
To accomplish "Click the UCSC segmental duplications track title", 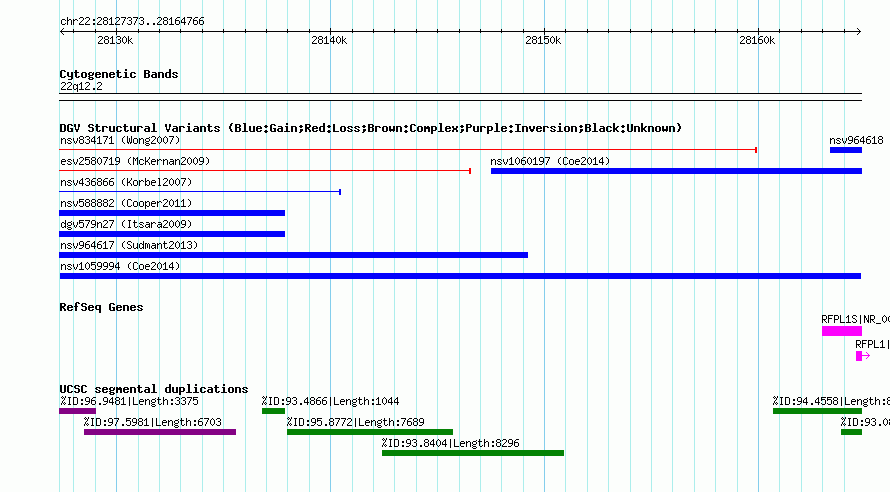I will pyautogui.click(x=154, y=389).
